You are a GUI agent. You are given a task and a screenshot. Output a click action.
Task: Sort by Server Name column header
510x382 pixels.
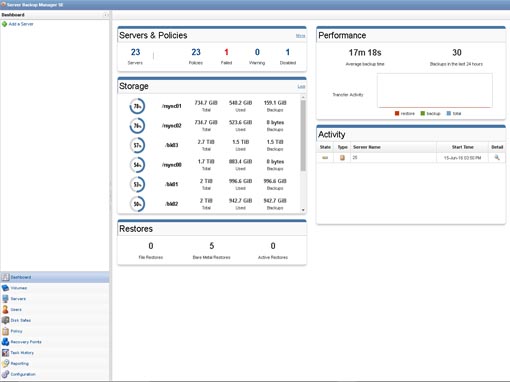[393, 147]
